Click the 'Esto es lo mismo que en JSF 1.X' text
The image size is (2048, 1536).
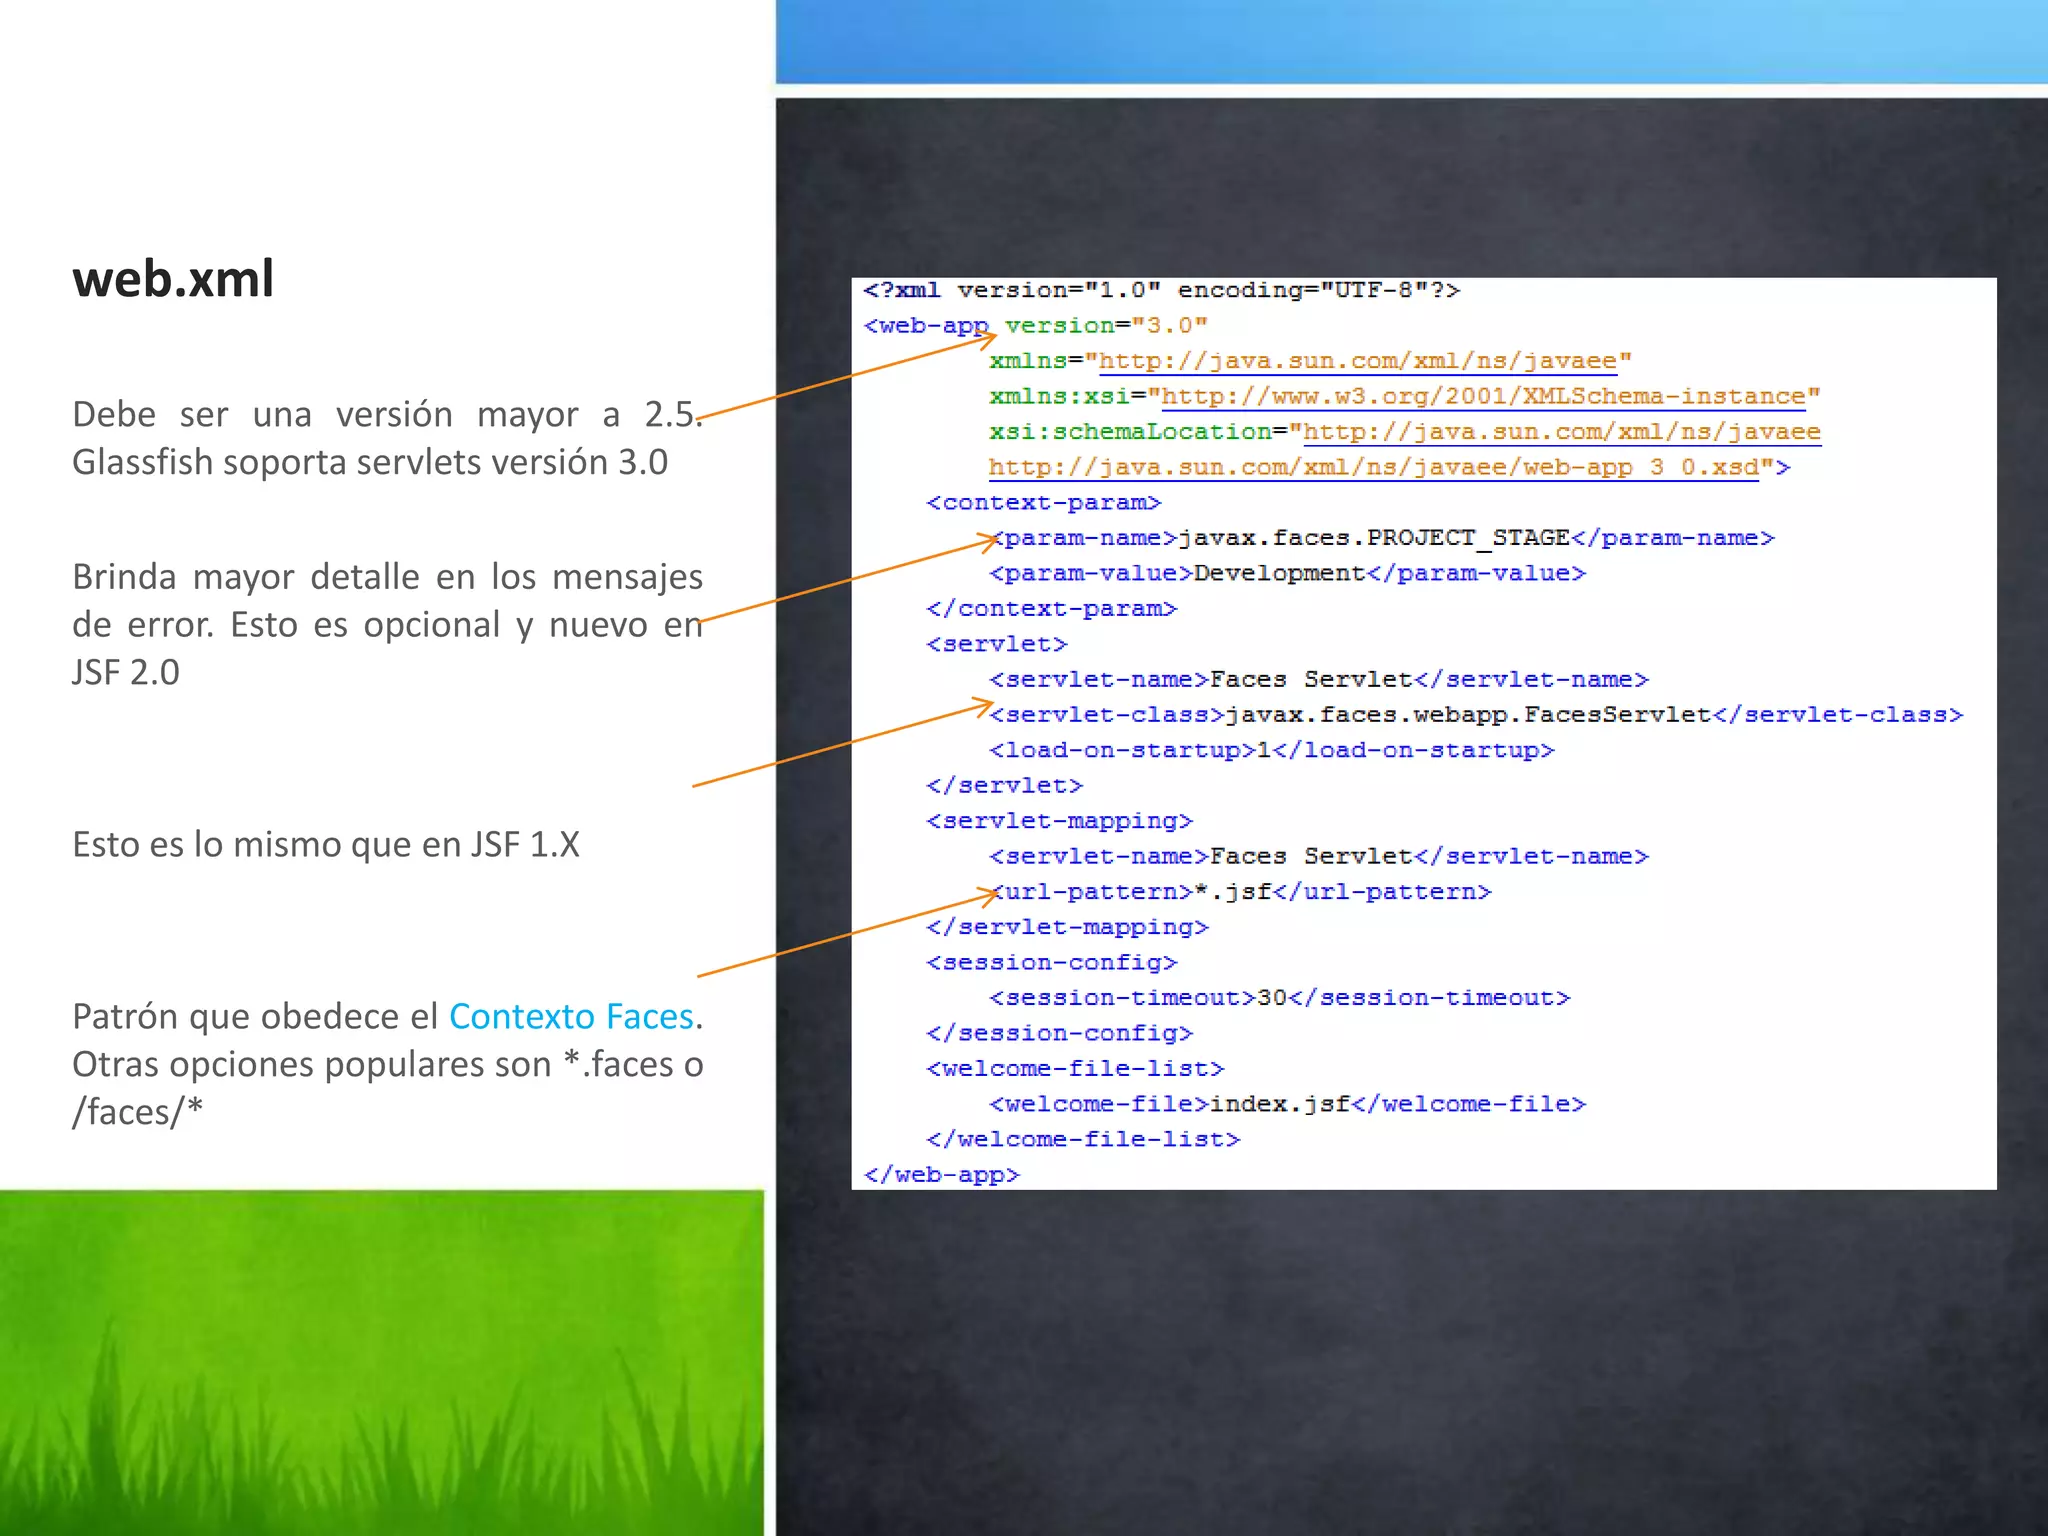pyautogui.click(x=326, y=844)
